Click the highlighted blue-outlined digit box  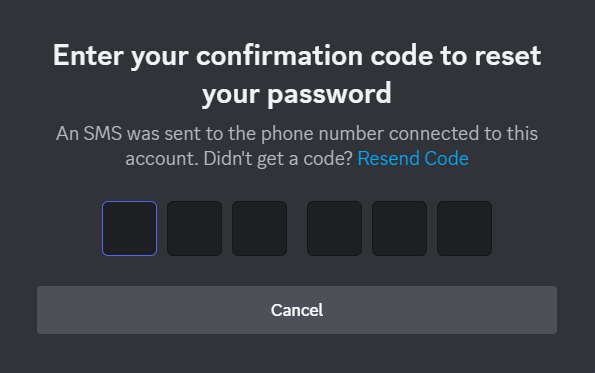(x=129, y=228)
